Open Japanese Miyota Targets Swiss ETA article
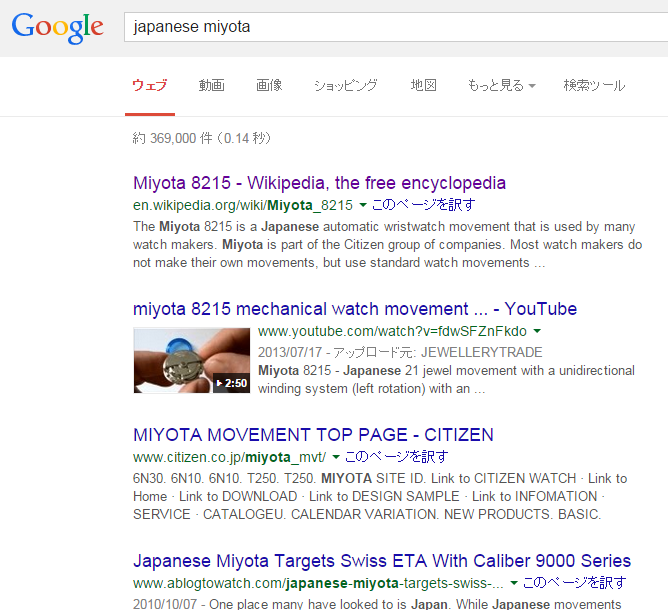 pos(381,560)
